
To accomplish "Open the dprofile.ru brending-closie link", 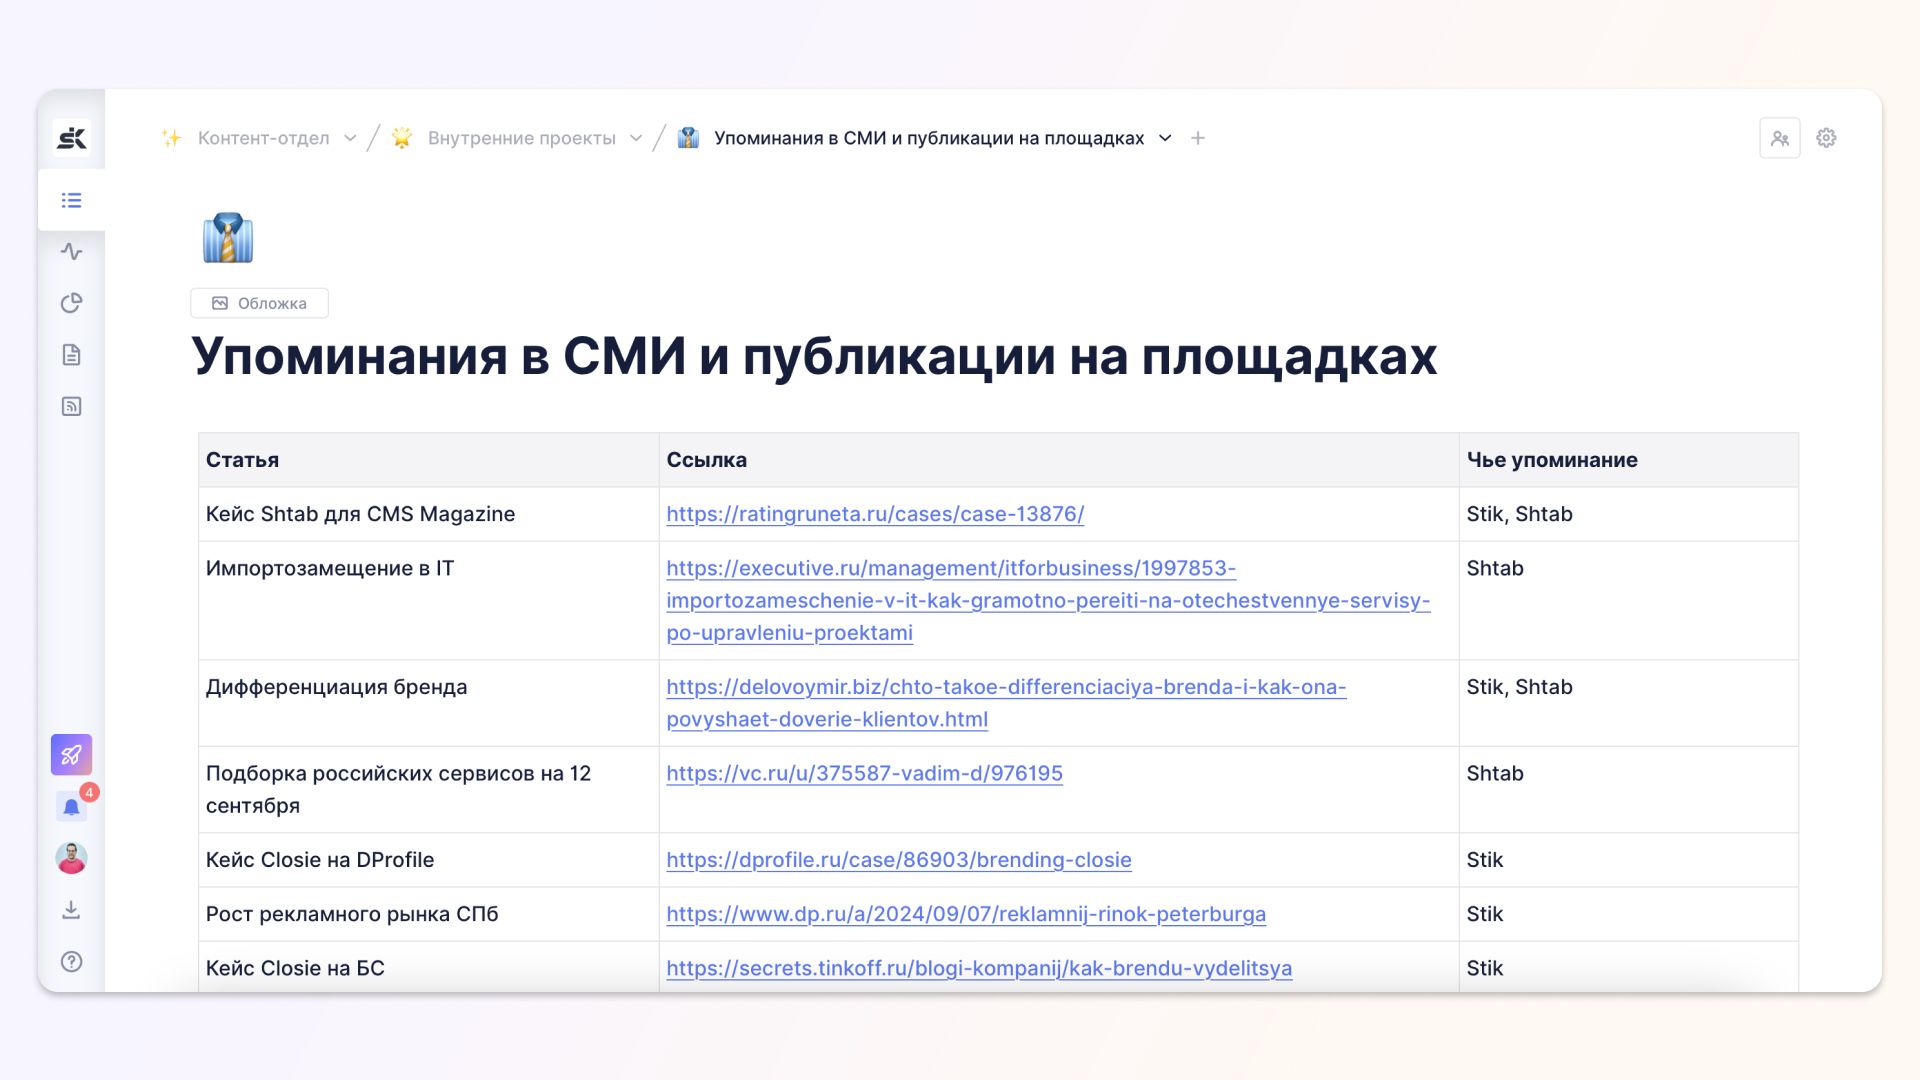I will [899, 860].
